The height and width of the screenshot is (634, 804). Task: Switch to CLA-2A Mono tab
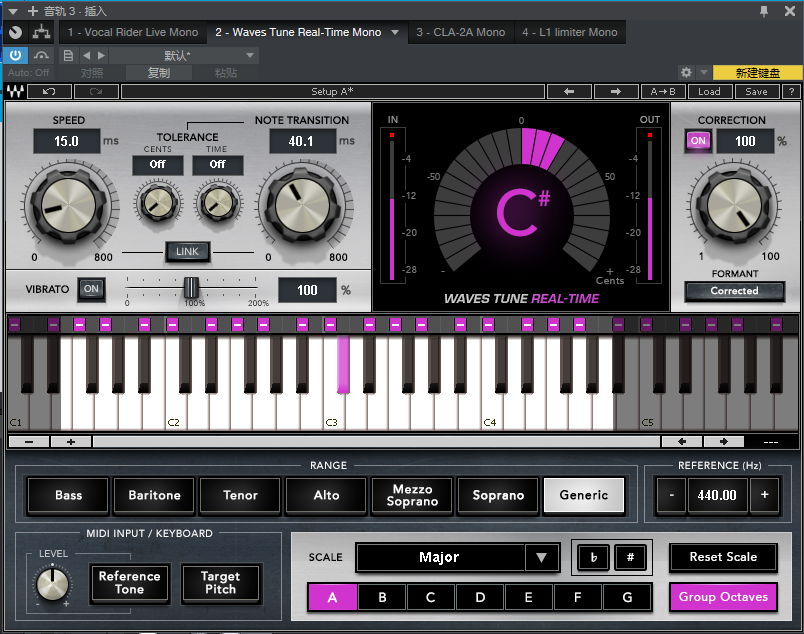click(x=460, y=32)
